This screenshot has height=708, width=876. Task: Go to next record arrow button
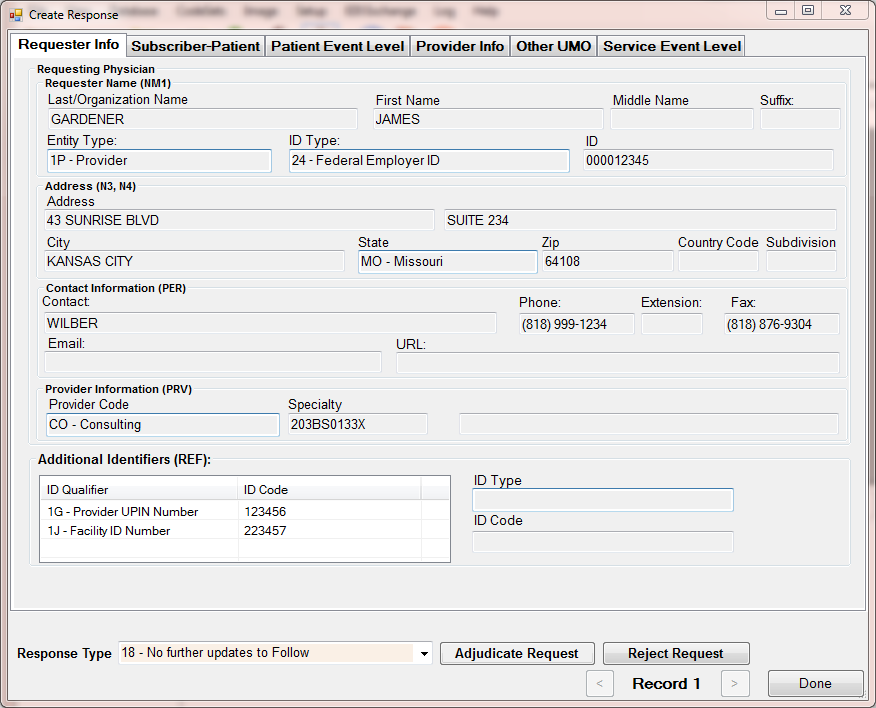(734, 684)
